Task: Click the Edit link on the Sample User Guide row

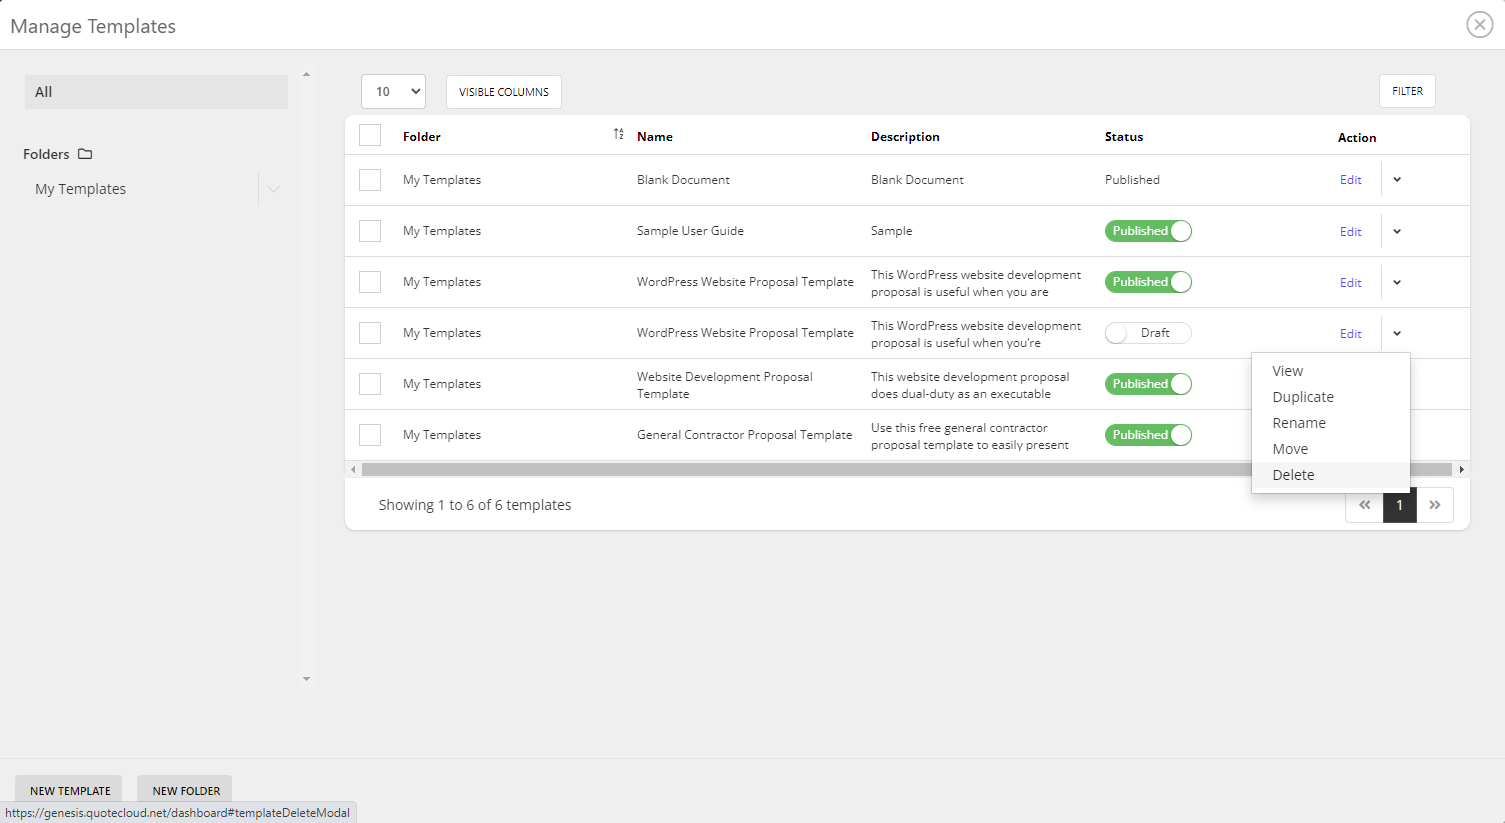Action: pos(1350,230)
